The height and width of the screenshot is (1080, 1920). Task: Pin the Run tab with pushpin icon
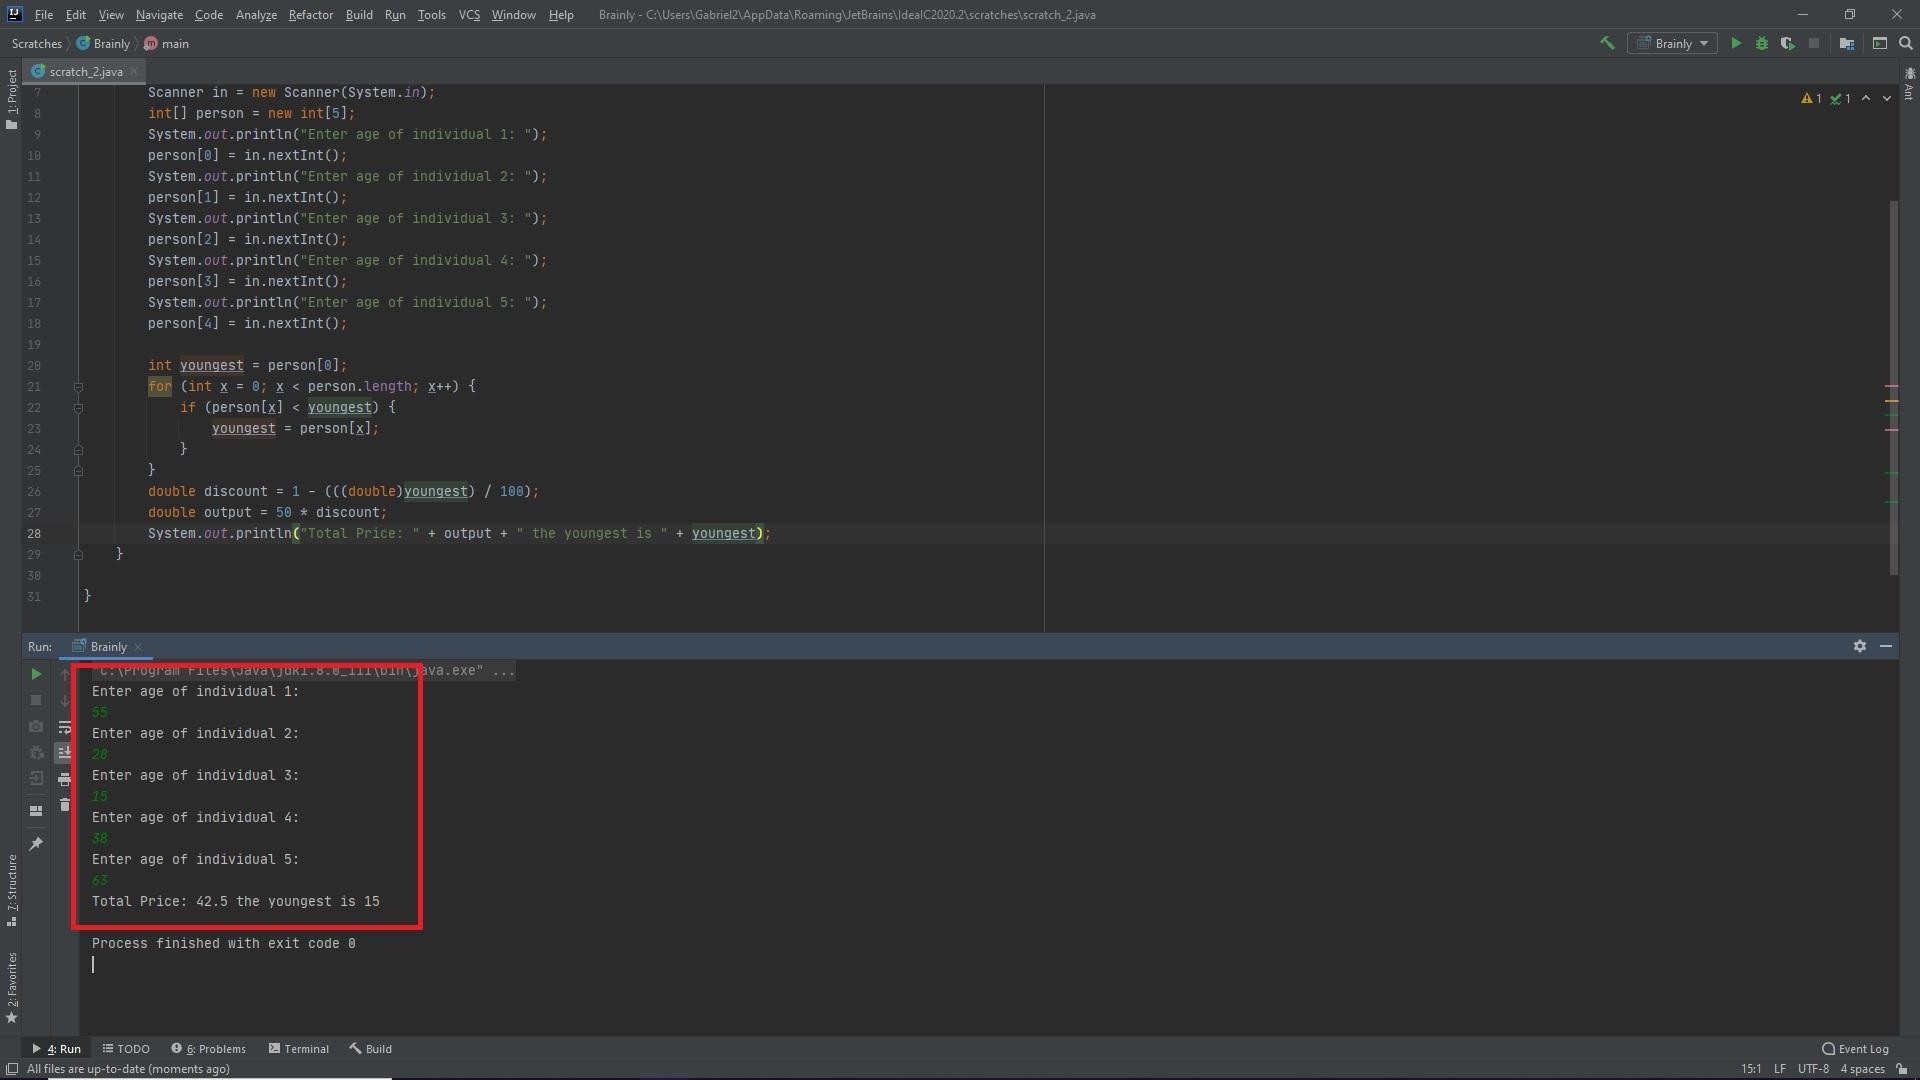pyautogui.click(x=36, y=844)
